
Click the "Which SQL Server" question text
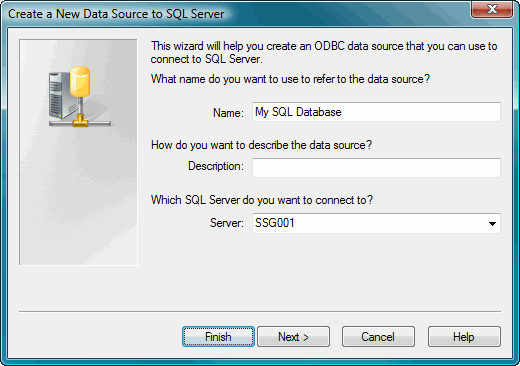pos(262,200)
